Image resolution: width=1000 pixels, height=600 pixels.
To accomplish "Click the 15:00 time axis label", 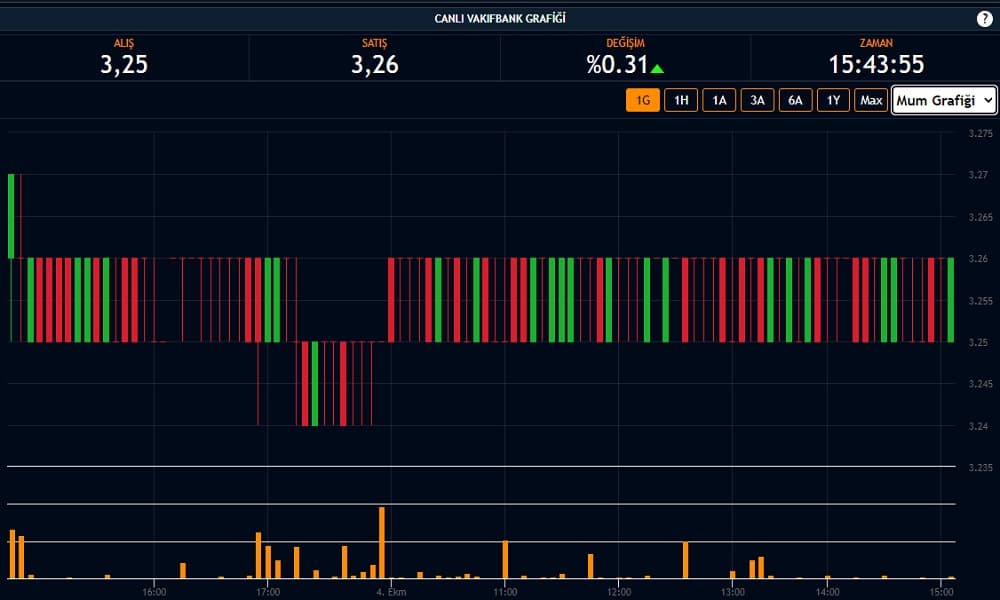I will tap(941, 592).
